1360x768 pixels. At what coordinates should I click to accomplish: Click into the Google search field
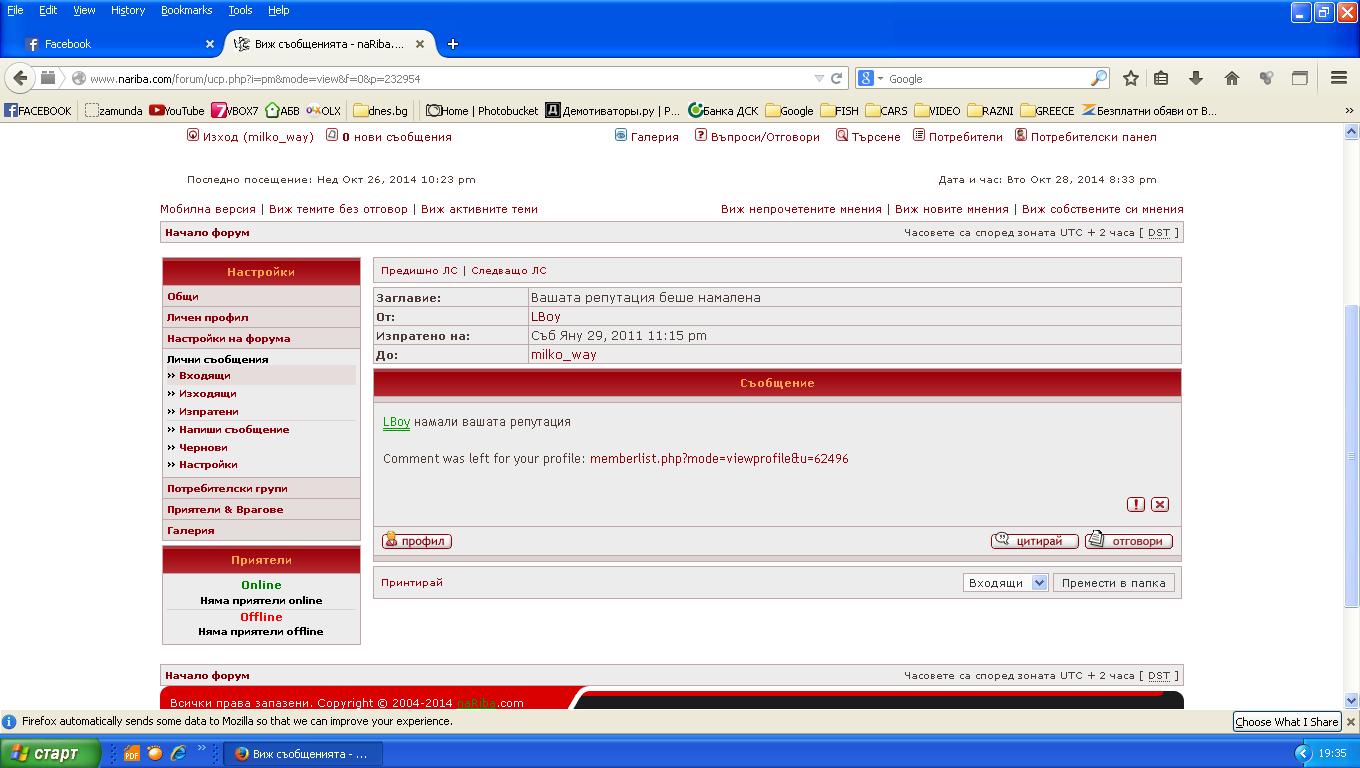tap(985, 78)
